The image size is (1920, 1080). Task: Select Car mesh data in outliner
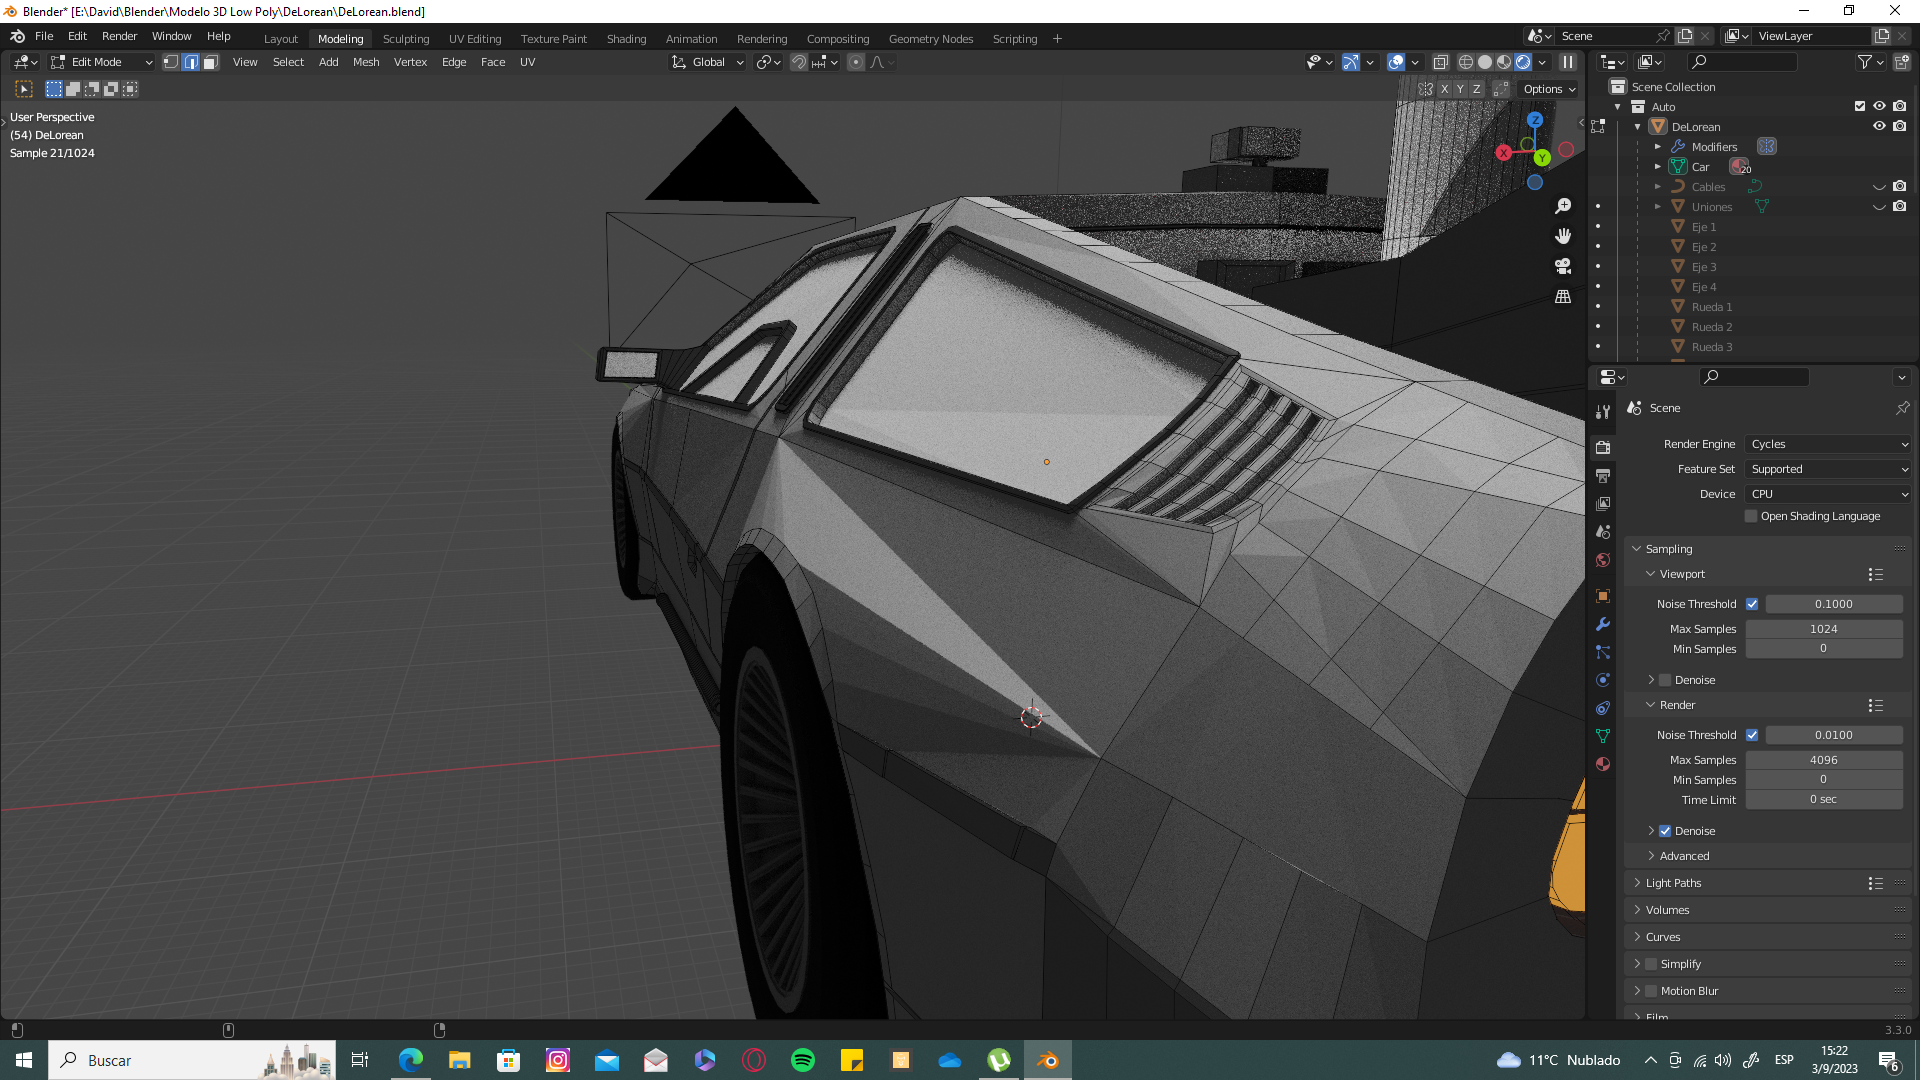(1700, 167)
